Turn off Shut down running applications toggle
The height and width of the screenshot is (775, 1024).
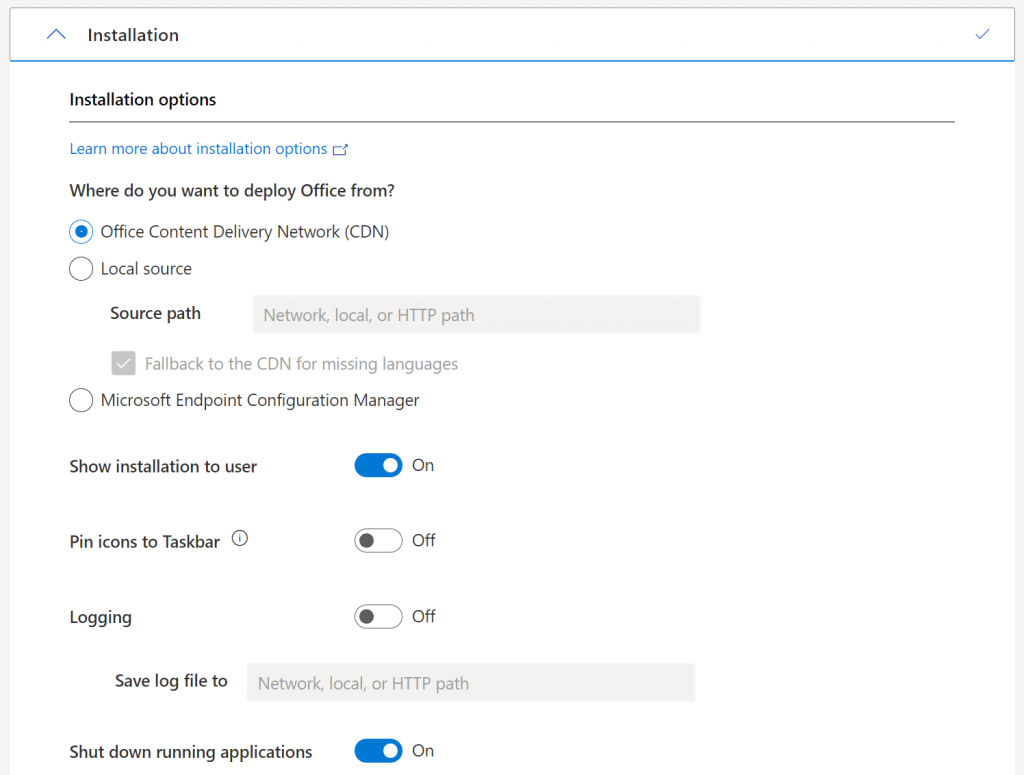(x=378, y=751)
